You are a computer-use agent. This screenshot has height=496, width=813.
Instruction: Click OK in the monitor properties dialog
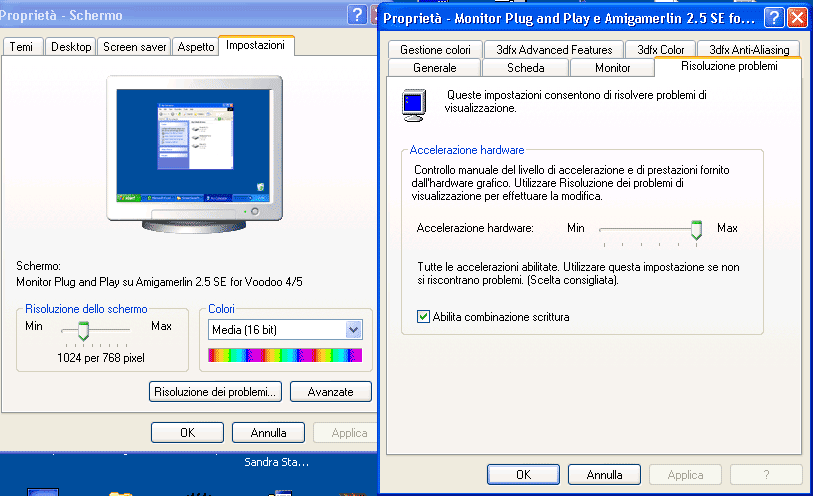(x=523, y=475)
